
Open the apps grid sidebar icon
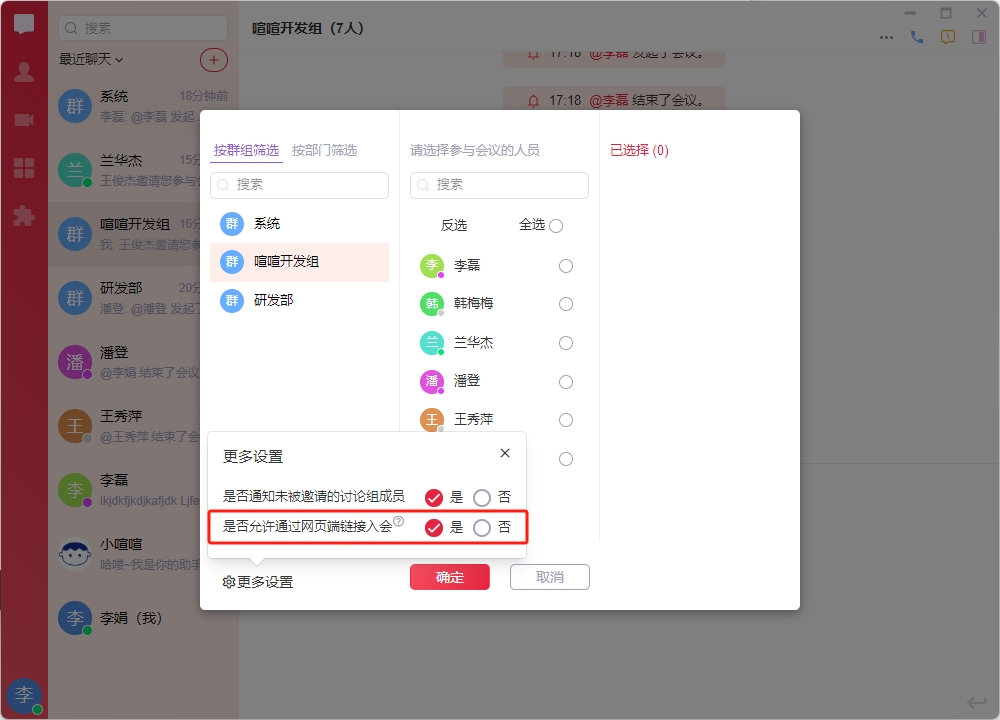tap(24, 168)
